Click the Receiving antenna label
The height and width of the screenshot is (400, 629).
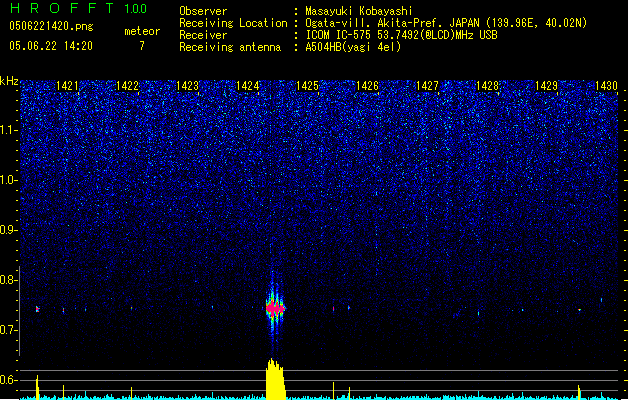(230, 47)
